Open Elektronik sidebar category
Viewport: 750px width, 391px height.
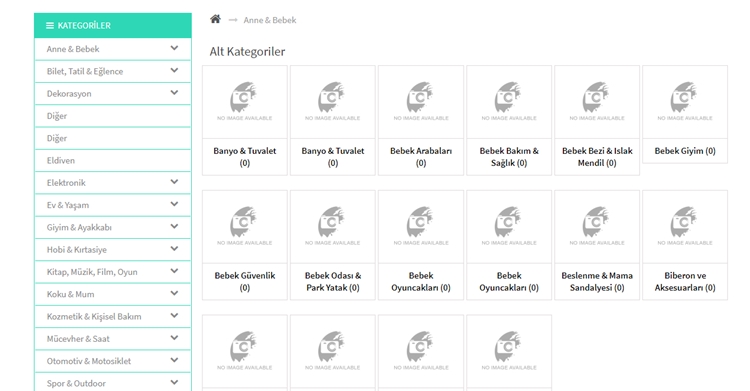coord(66,183)
